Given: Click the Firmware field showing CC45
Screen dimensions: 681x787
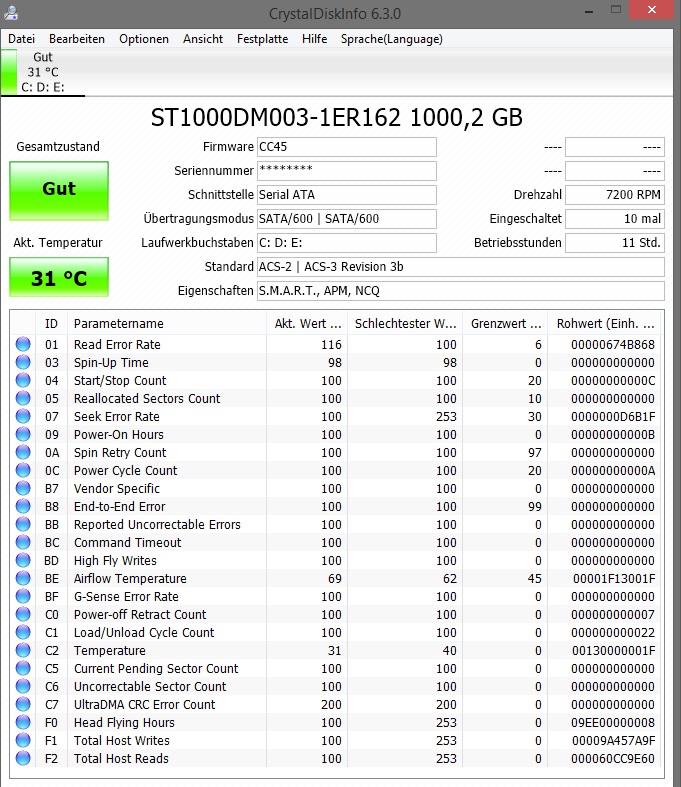Looking at the screenshot, I should coord(347,147).
